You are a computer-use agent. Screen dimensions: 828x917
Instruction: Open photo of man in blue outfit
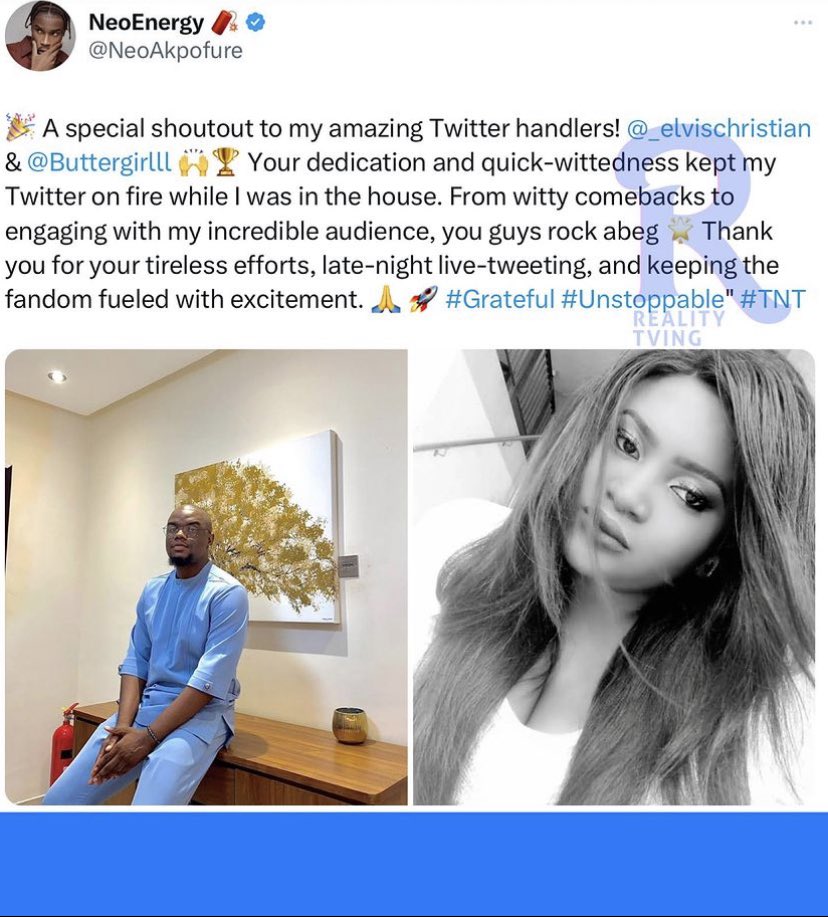click(206, 577)
